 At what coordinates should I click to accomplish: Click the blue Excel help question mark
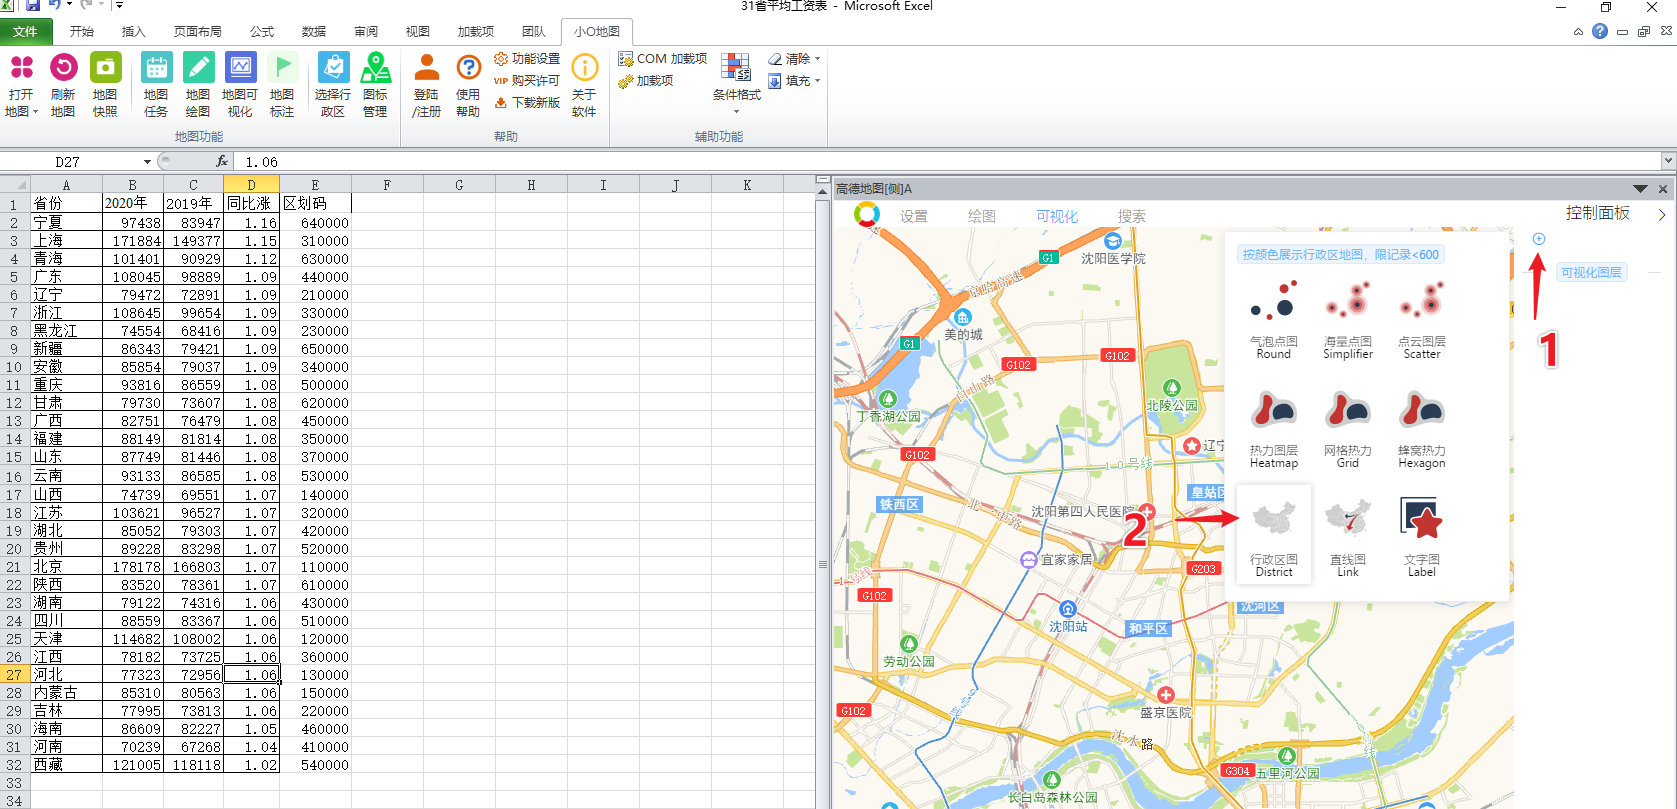pos(1600,31)
